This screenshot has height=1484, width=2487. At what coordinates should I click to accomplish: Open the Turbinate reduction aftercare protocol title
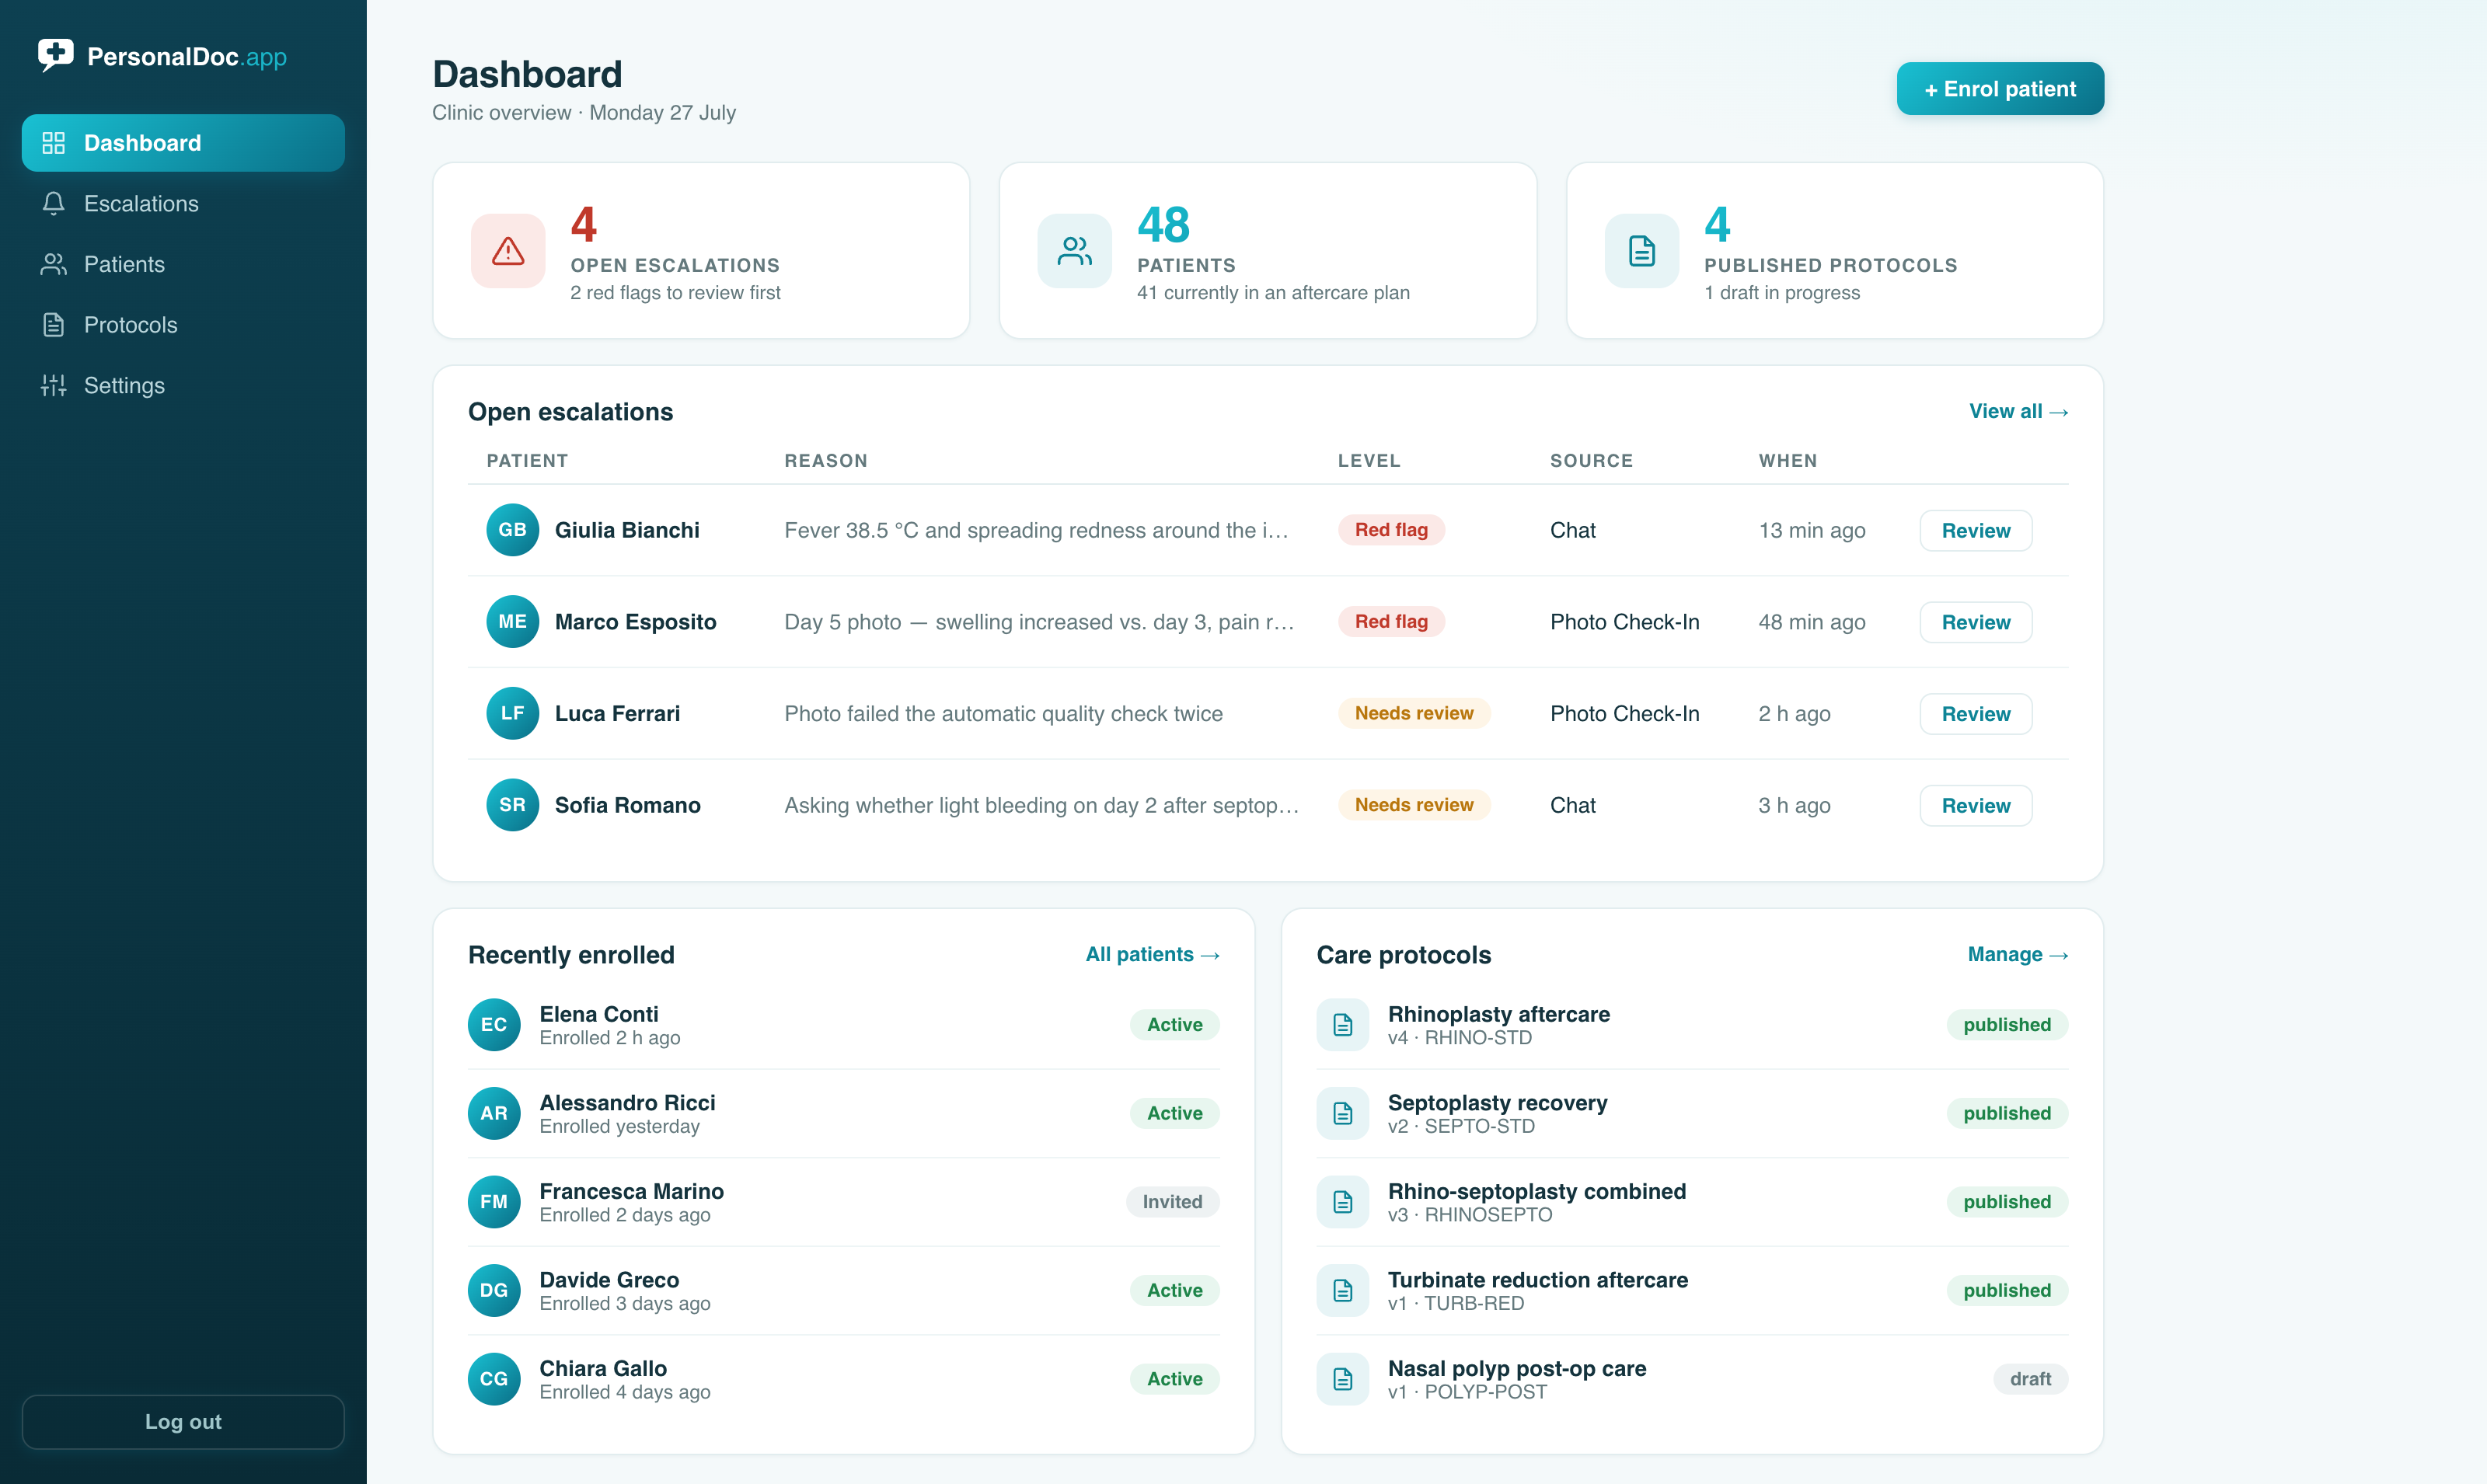point(1537,1280)
